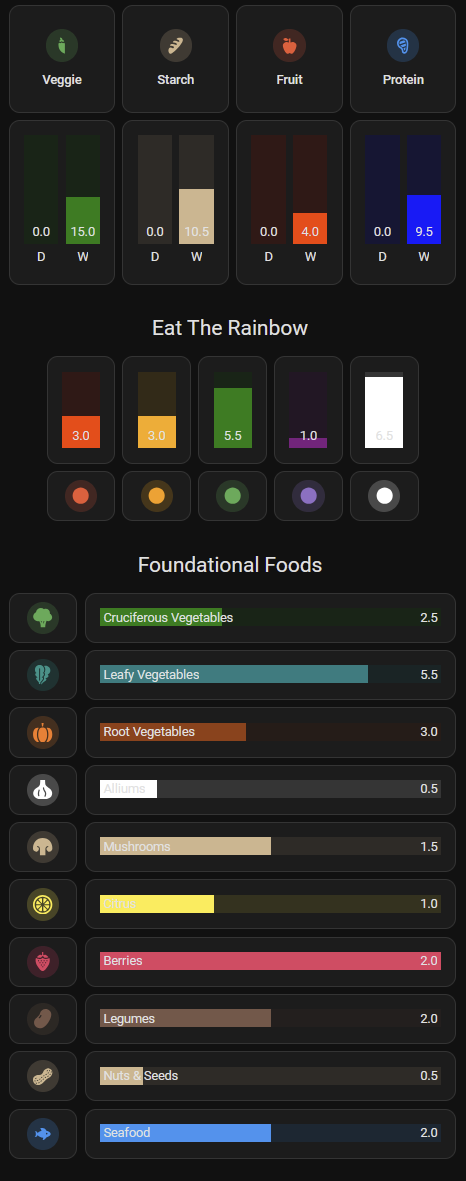Open the Leafy Vegetables progress bar
466x1181 pixels.
click(270, 674)
